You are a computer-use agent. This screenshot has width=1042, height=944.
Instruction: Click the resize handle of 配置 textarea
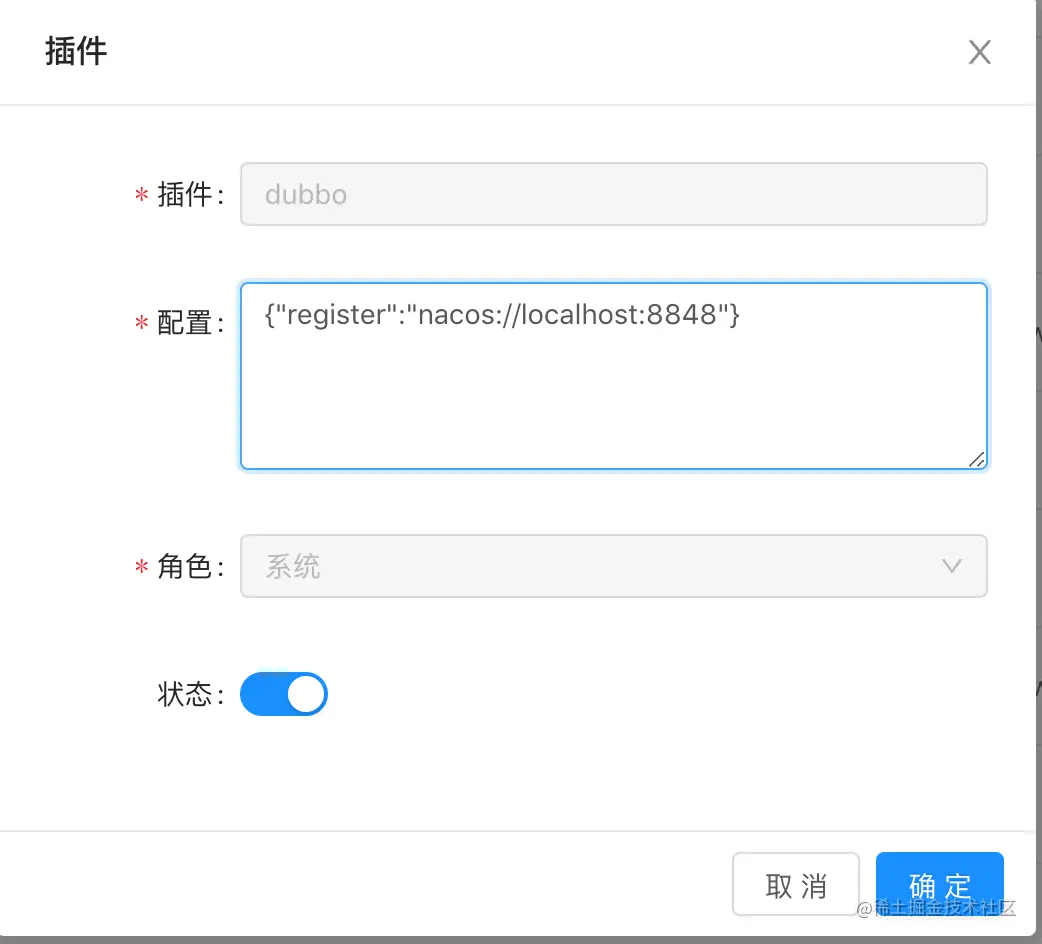point(978,461)
